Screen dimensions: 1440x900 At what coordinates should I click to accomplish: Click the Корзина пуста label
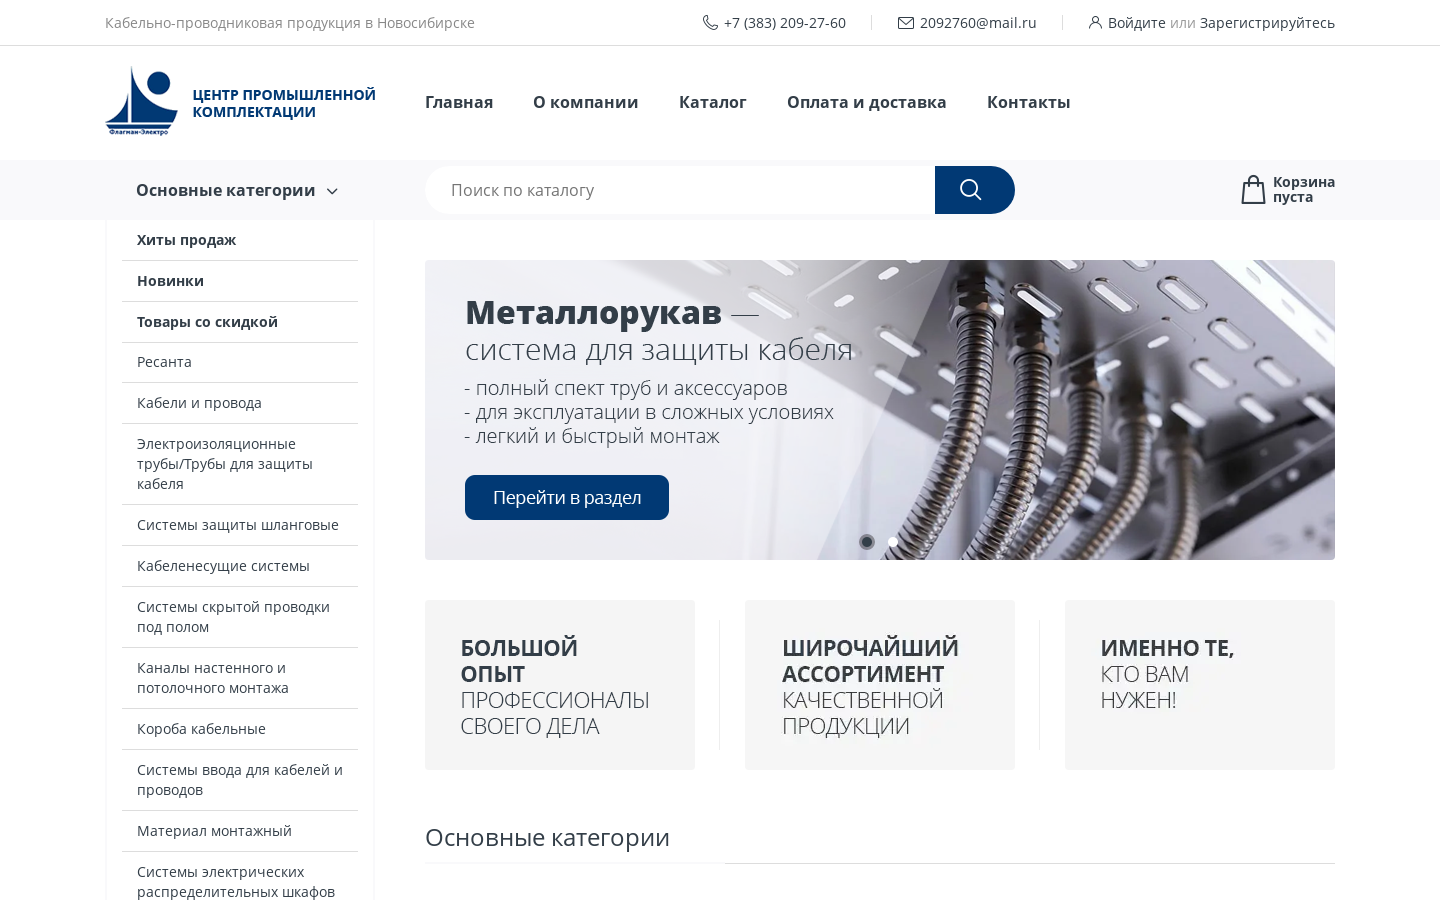click(1304, 189)
